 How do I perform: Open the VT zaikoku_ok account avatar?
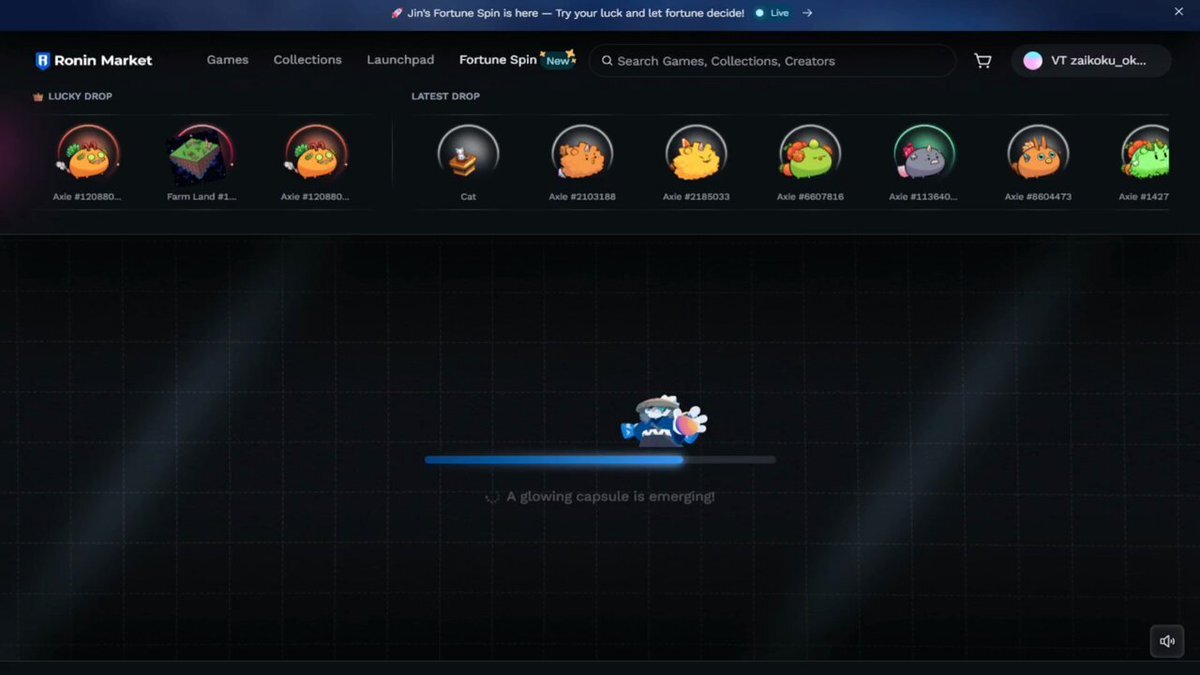pos(1033,61)
